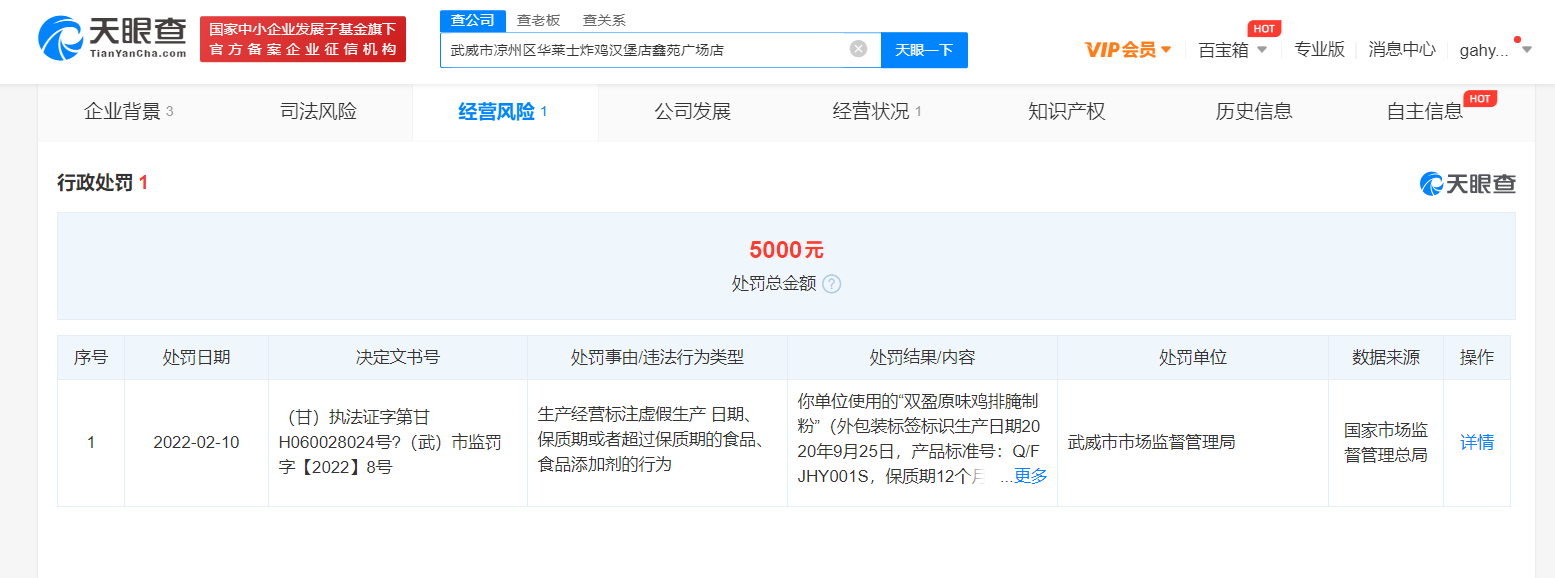Click the 天眼查 watermark logo on right

pyautogui.click(x=1468, y=183)
